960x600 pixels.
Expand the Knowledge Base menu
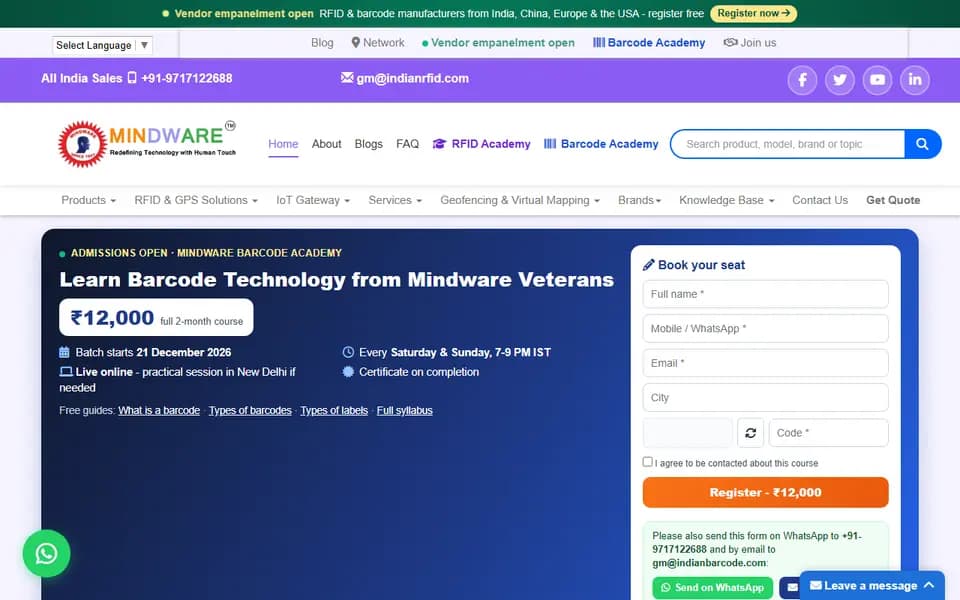click(x=727, y=200)
